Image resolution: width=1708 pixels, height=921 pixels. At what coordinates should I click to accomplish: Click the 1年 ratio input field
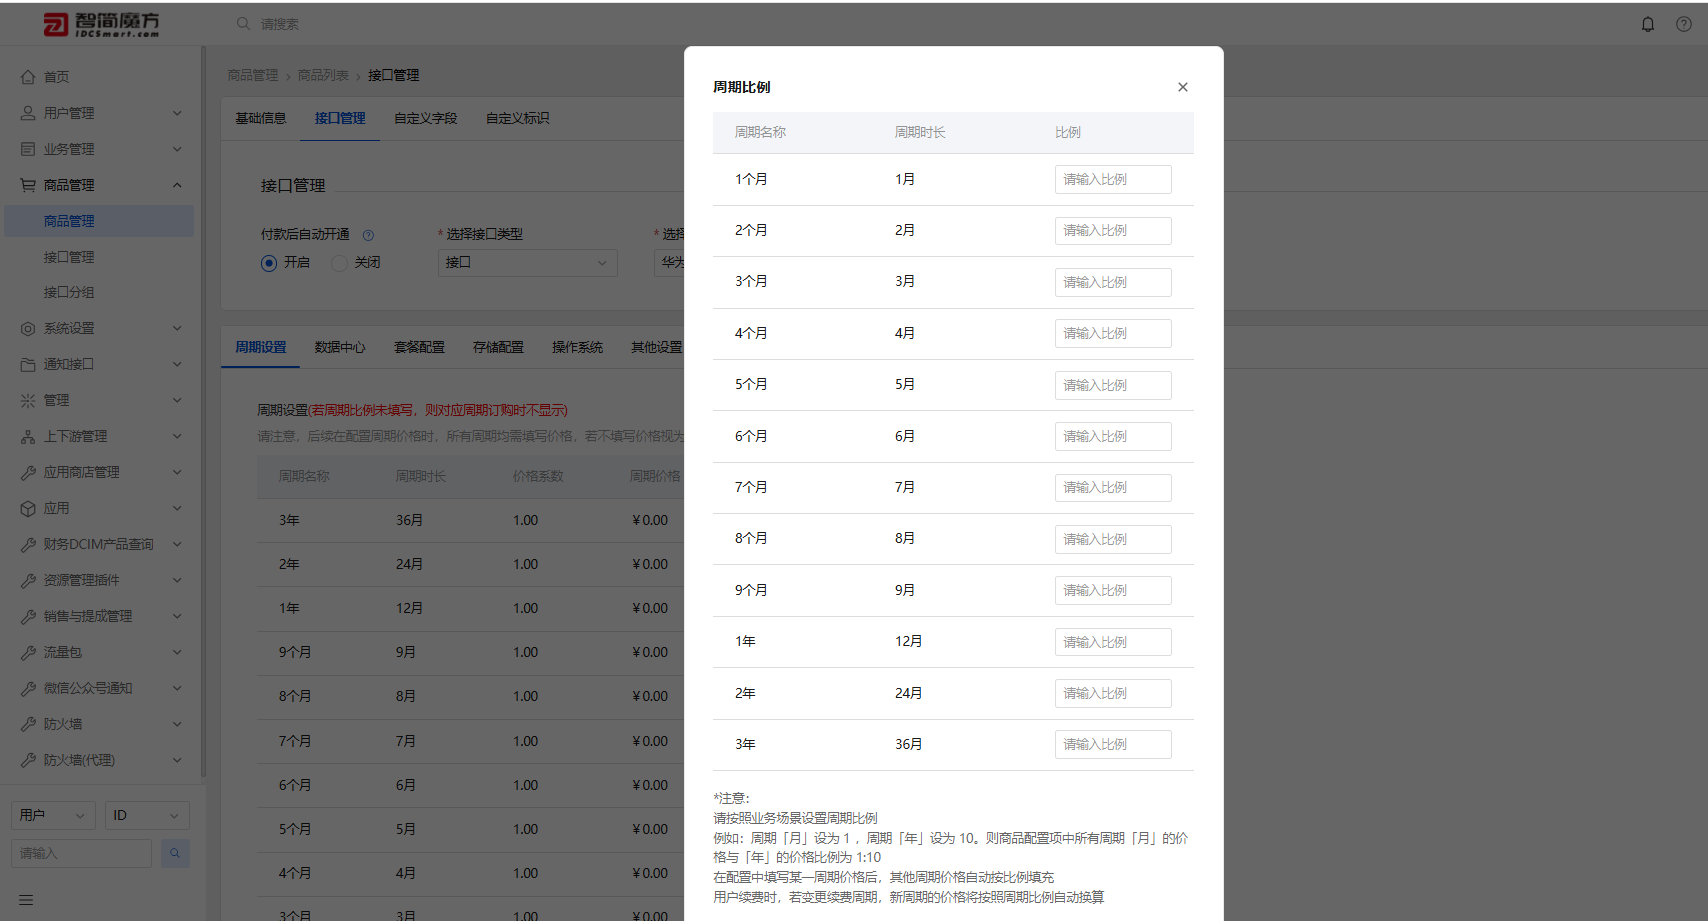click(x=1113, y=642)
